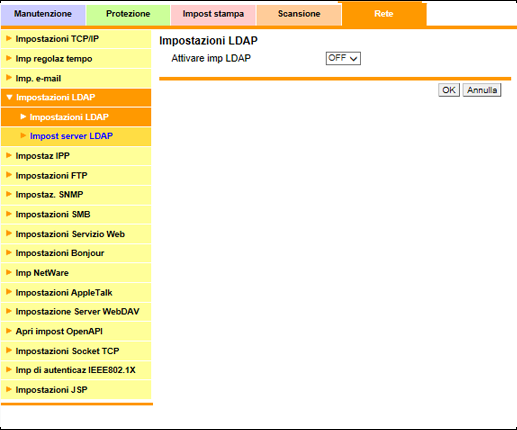The height and width of the screenshot is (430, 517).
Task: Go to Imp di autenticaz IEEE802.1X
Action: (x=76, y=370)
